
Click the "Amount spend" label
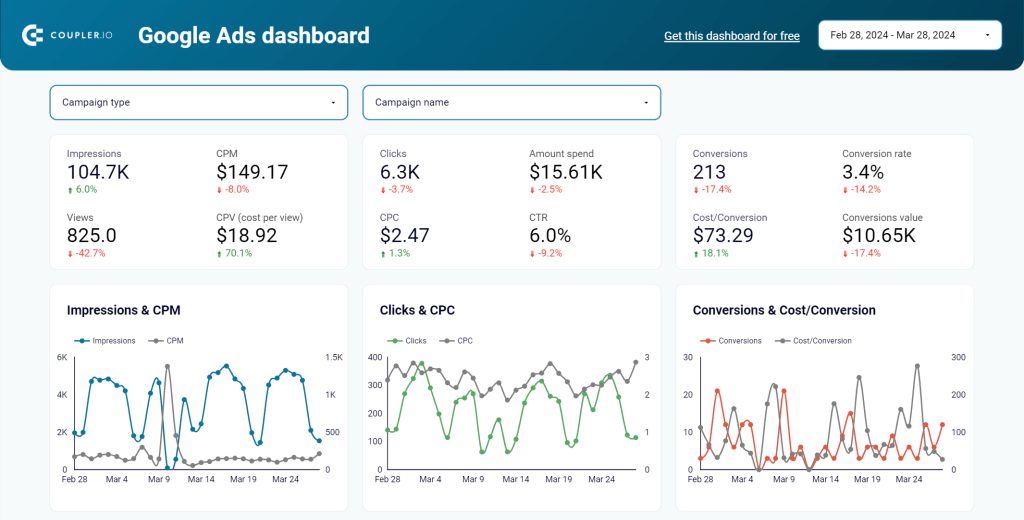click(x=562, y=154)
